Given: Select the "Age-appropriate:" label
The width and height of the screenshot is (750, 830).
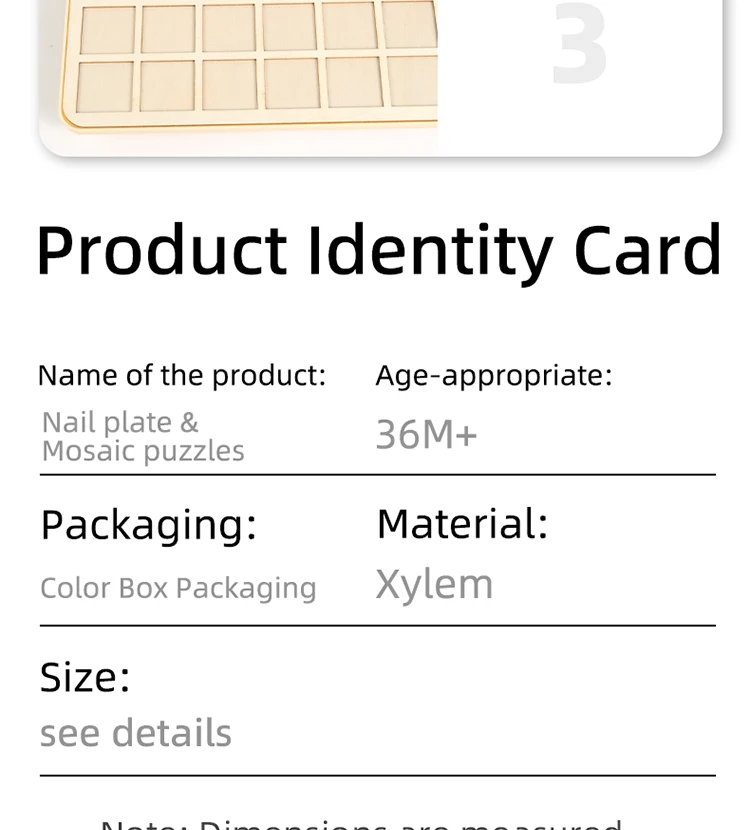Looking at the screenshot, I should point(493,375).
